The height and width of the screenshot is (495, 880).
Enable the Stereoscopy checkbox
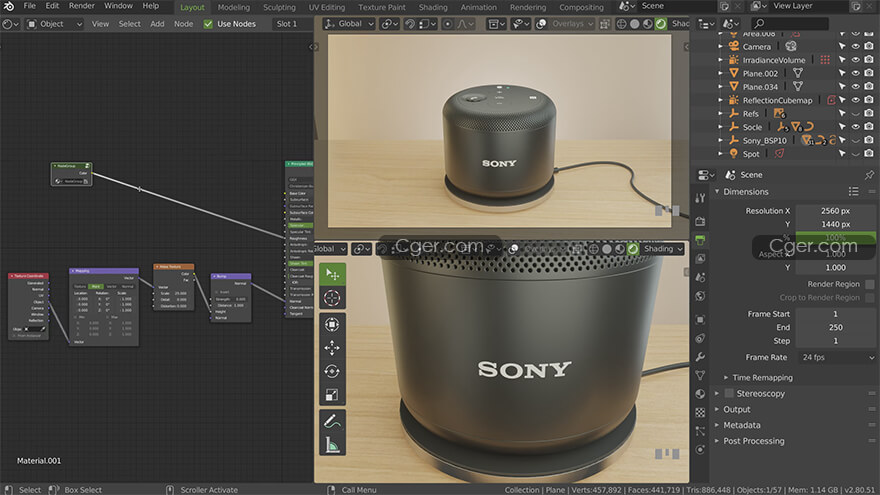click(729, 393)
